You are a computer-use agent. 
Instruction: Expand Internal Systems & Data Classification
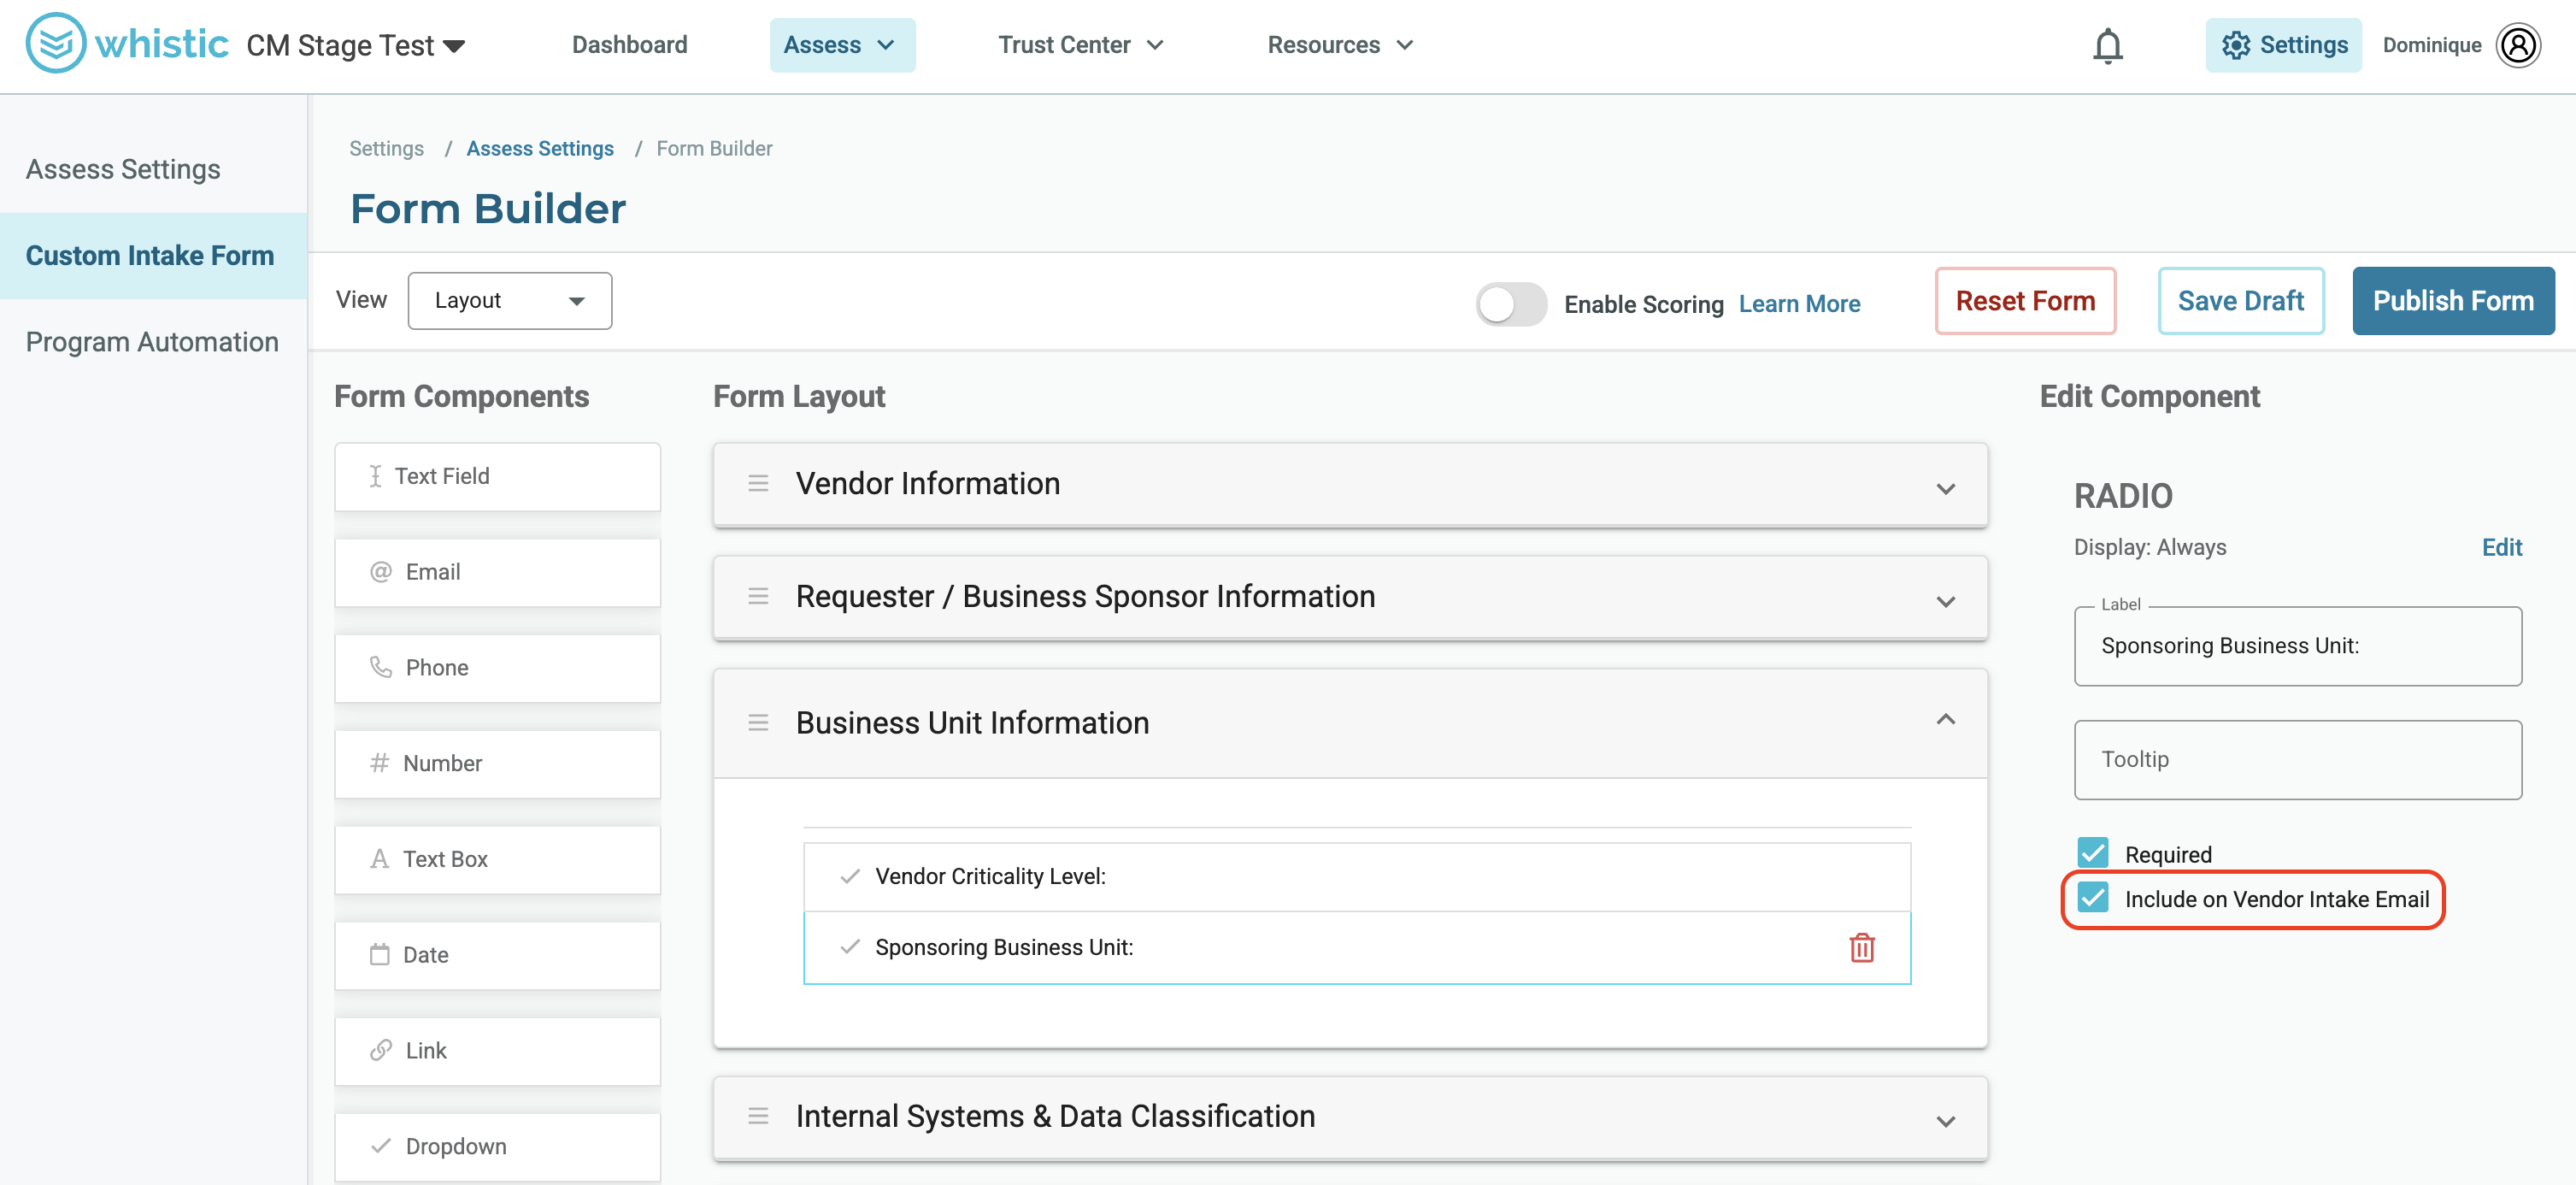coord(1945,1122)
